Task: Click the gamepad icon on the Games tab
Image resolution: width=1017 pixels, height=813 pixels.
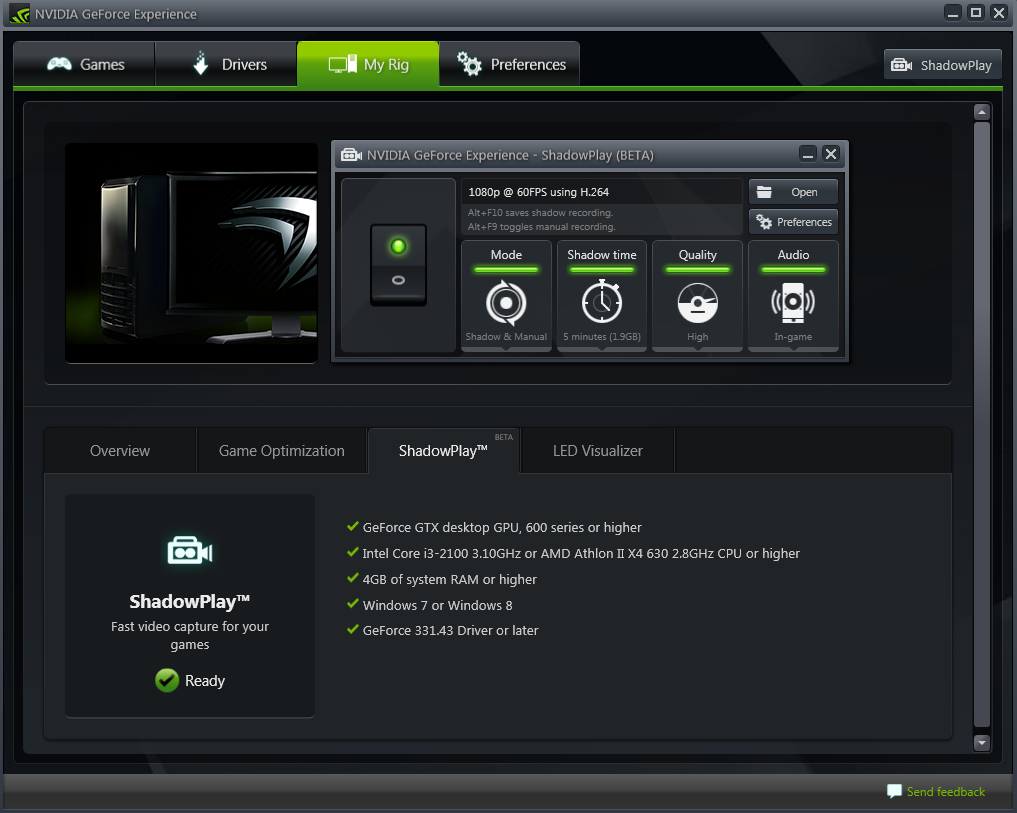Action: 59,64
